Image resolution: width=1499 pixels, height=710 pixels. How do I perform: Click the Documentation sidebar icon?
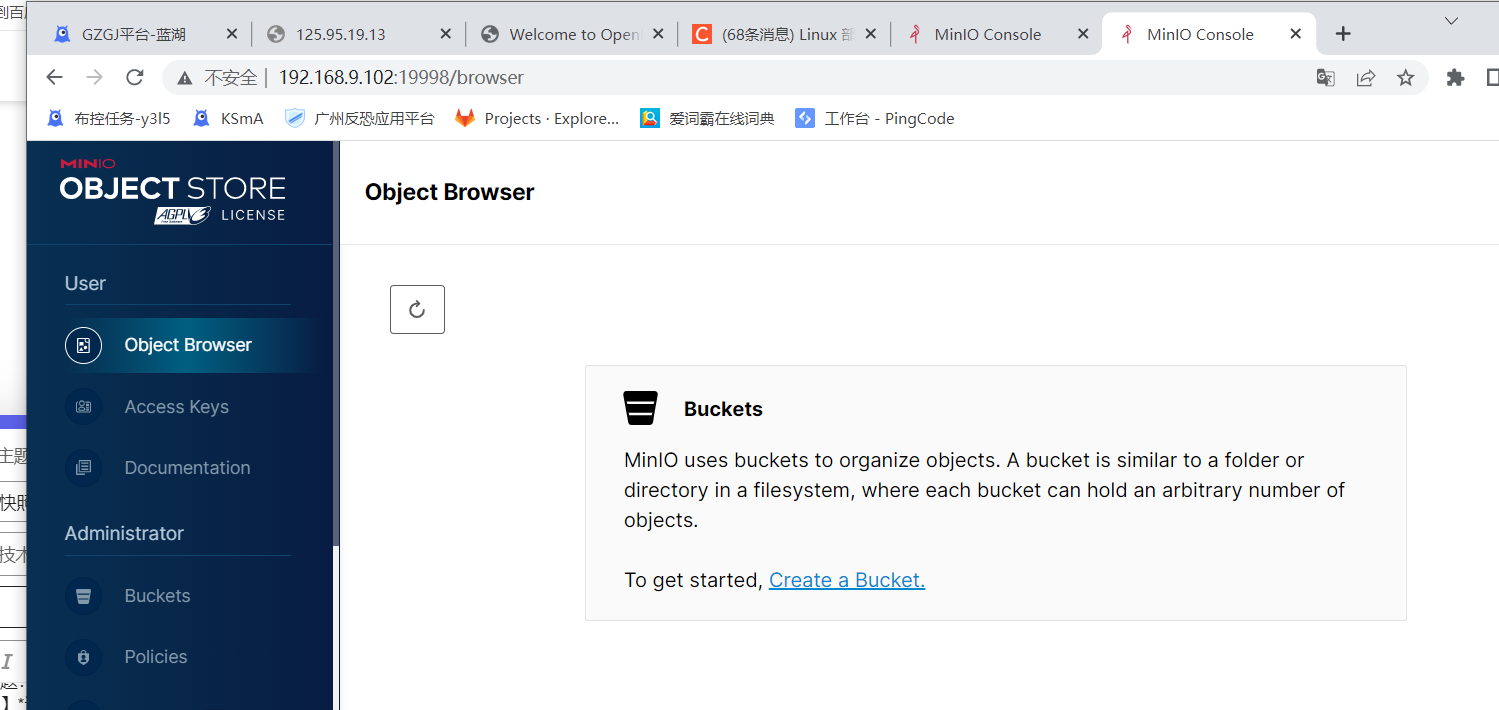83,468
